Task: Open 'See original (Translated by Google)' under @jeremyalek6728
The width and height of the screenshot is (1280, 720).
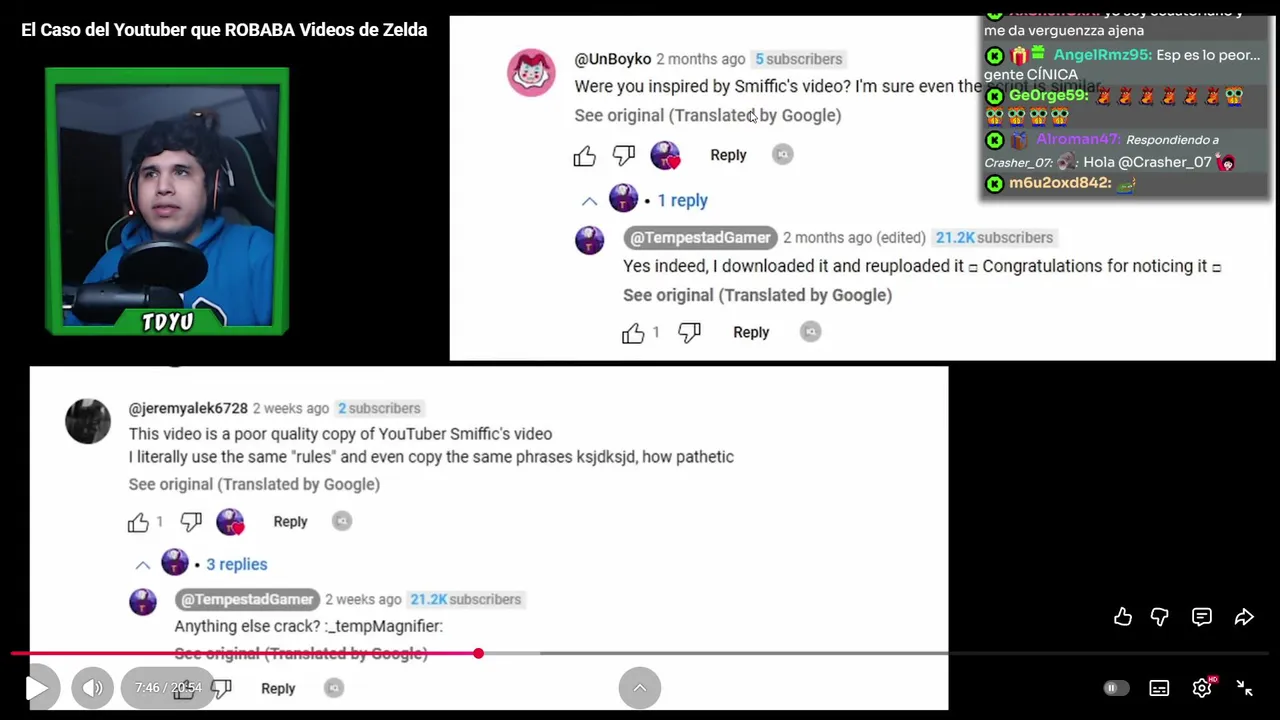Action: pyautogui.click(x=254, y=484)
